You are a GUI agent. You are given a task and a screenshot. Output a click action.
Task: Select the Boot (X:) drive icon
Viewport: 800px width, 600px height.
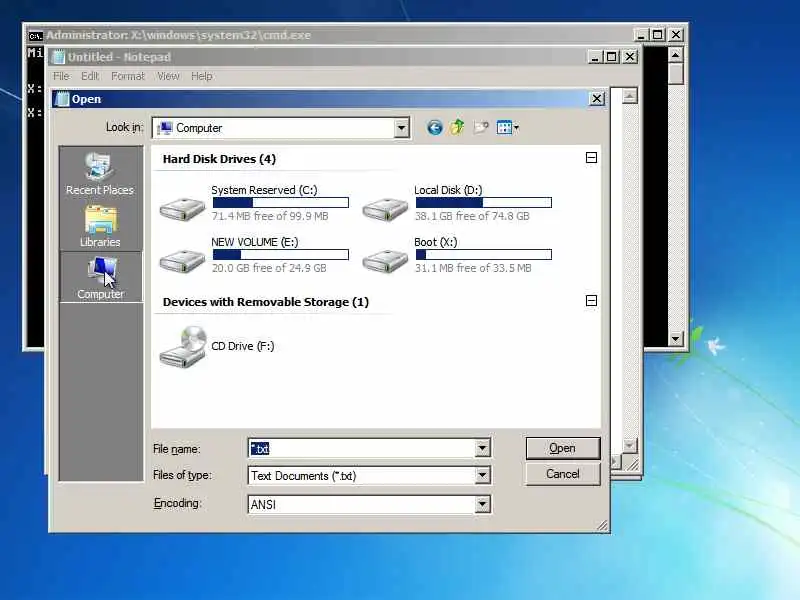pyautogui.click(x=385, y=261)
